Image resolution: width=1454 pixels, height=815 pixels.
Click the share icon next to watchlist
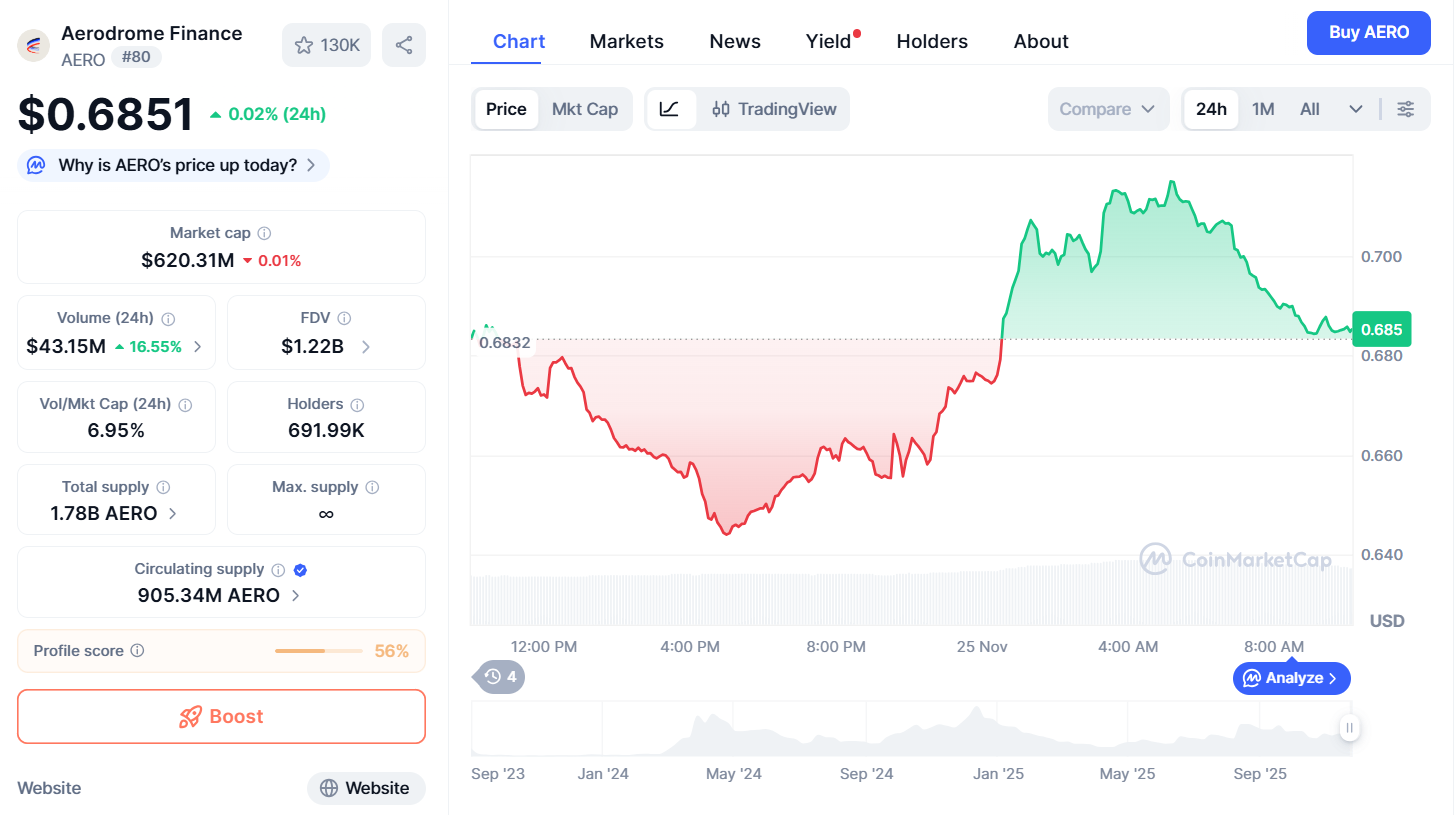(x=404, y=45)
